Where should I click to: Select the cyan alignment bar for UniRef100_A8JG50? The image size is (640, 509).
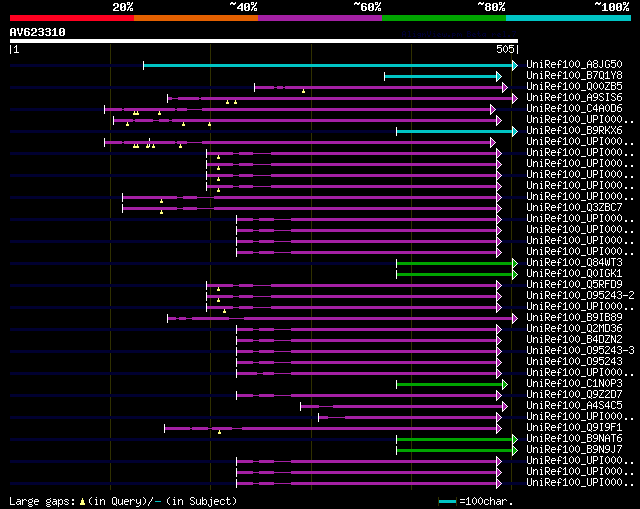point(331,65)
